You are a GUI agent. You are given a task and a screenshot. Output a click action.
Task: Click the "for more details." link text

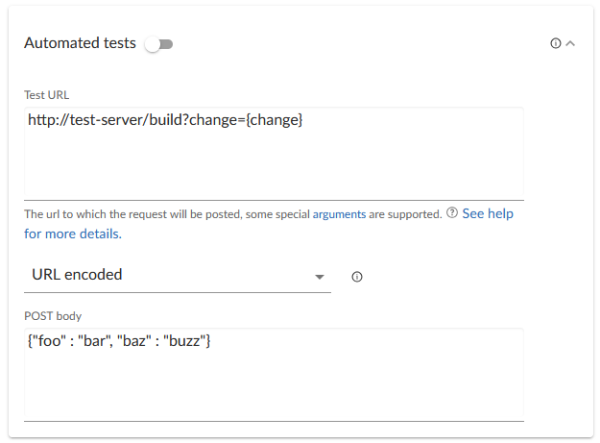pyautogui.click(x=73, y=234)
